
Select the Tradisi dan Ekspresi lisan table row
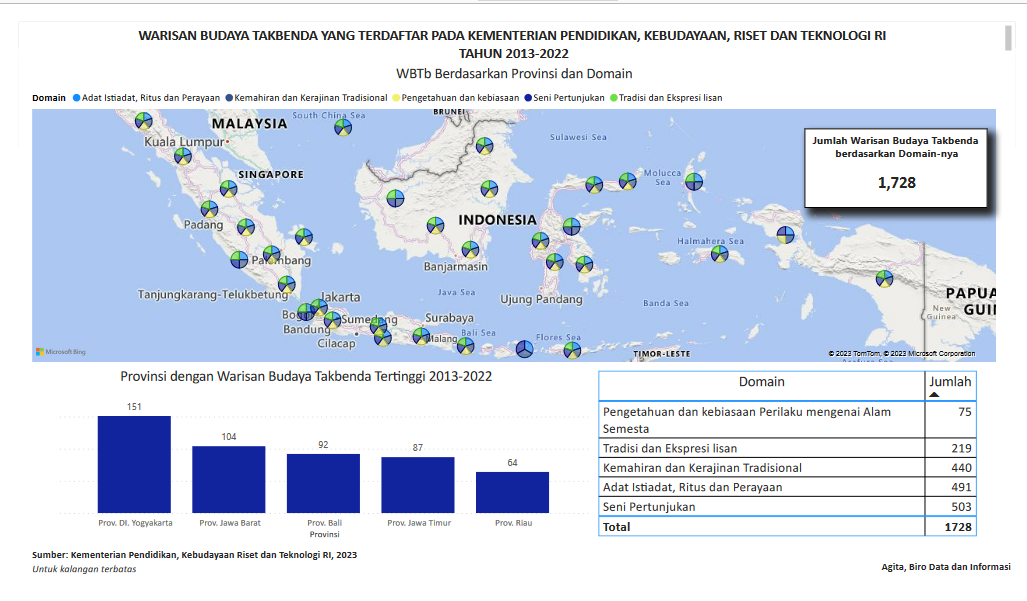762,448
